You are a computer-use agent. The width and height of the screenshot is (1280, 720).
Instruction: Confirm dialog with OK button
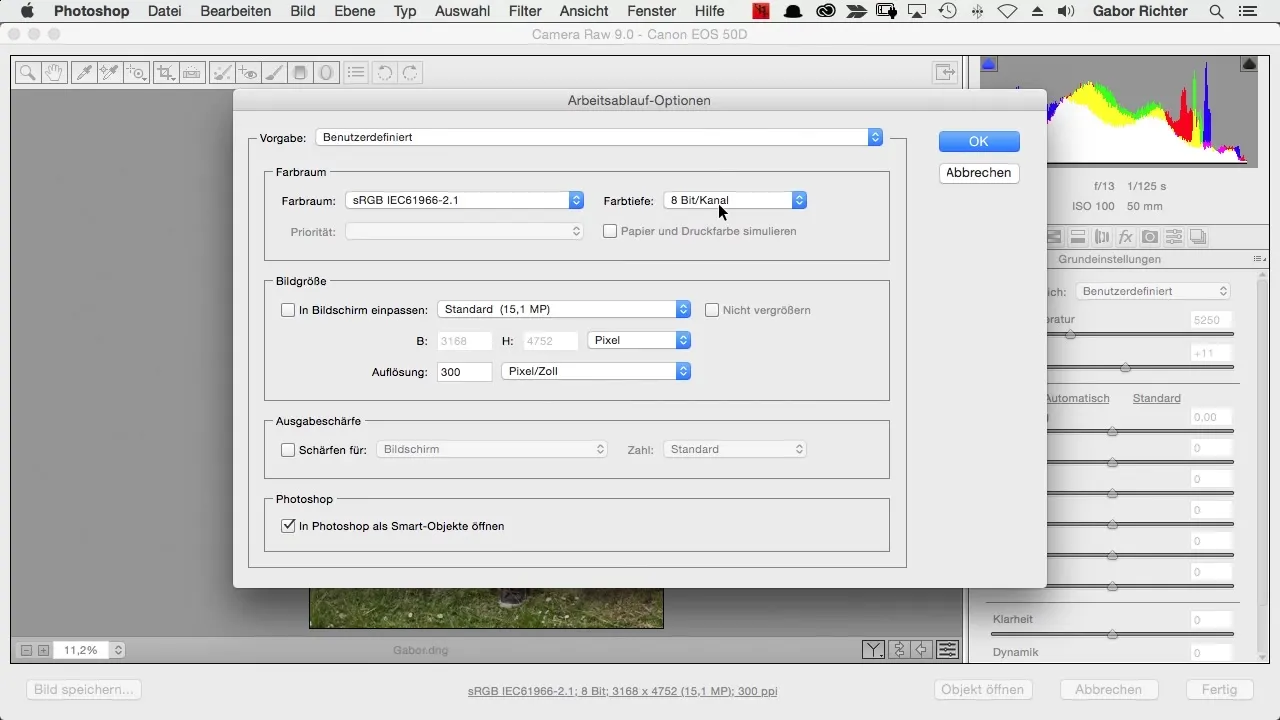pyautogui.click(x=979, y=141)
